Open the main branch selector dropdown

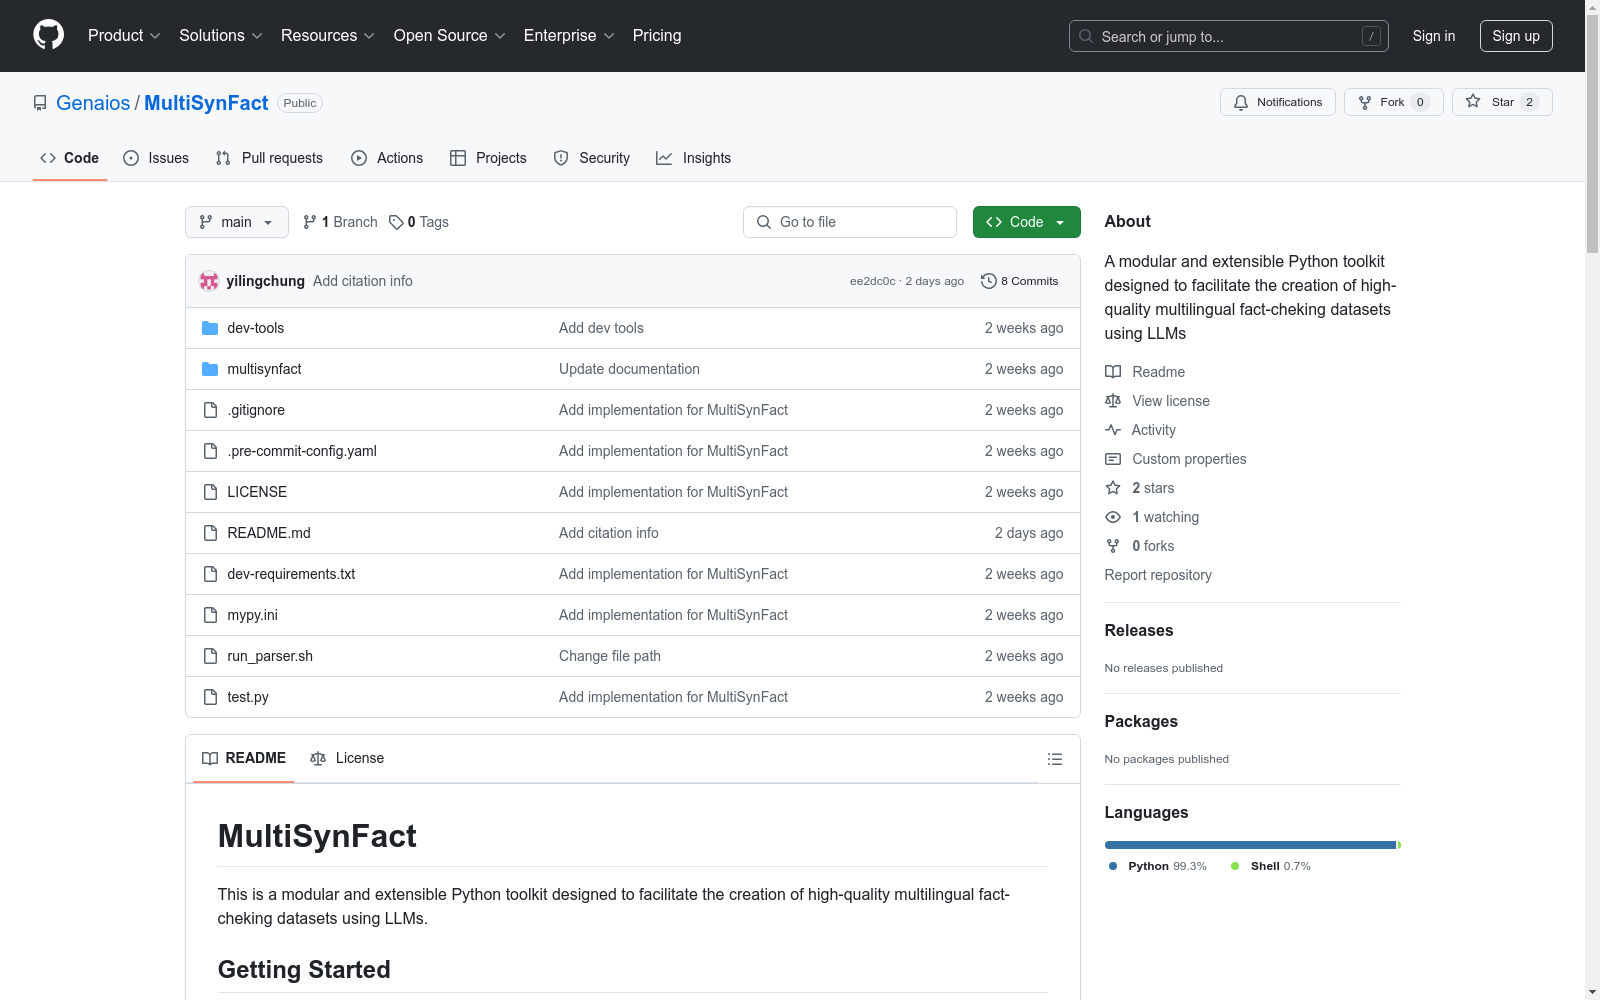coord(237,222)
